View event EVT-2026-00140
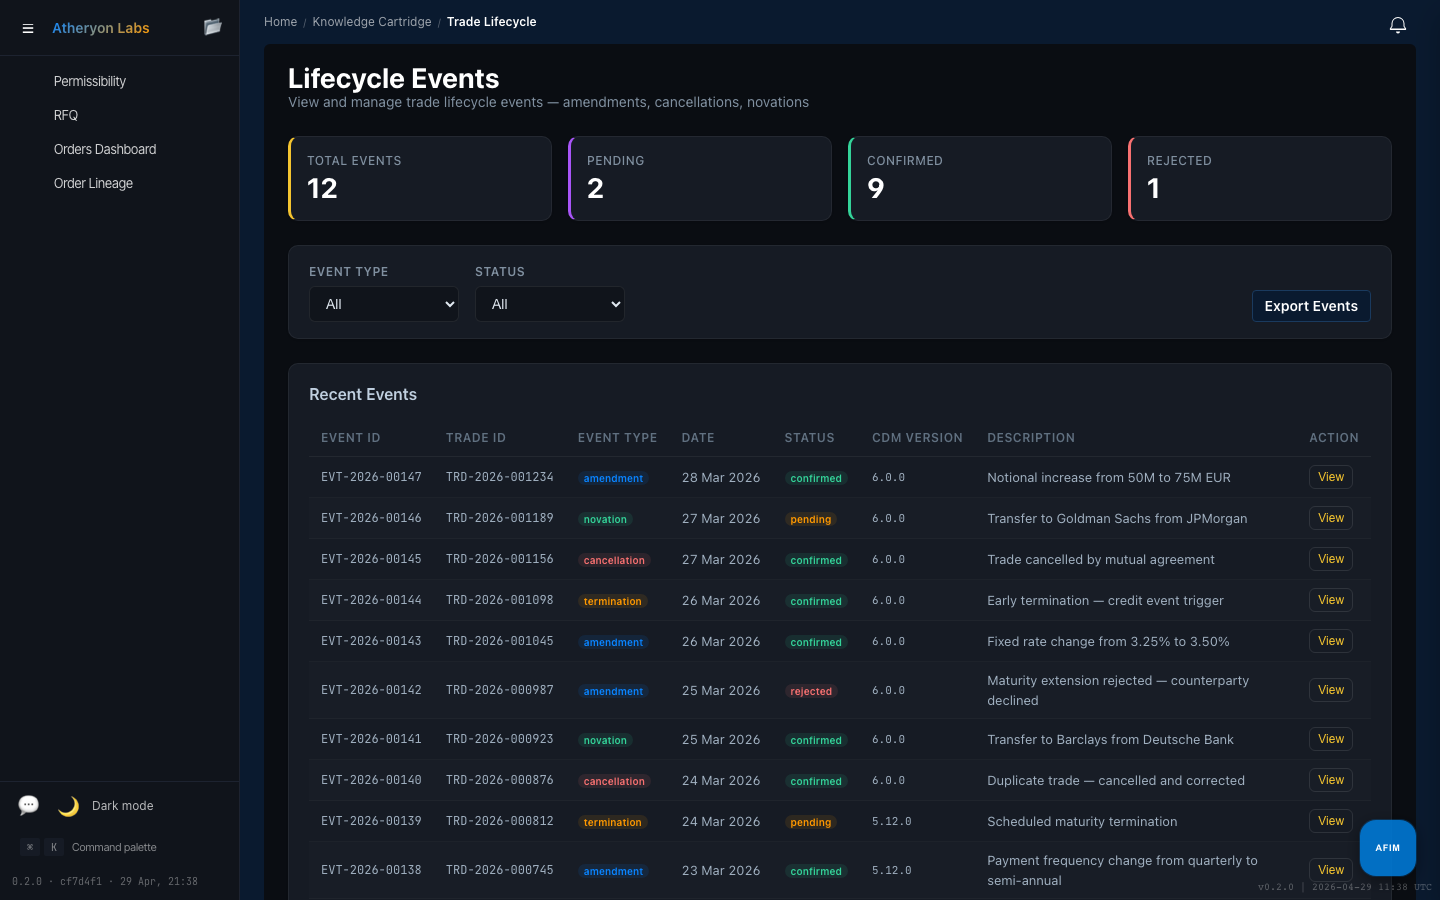This screenshot has height=900, width=1440. point(1331,780)
